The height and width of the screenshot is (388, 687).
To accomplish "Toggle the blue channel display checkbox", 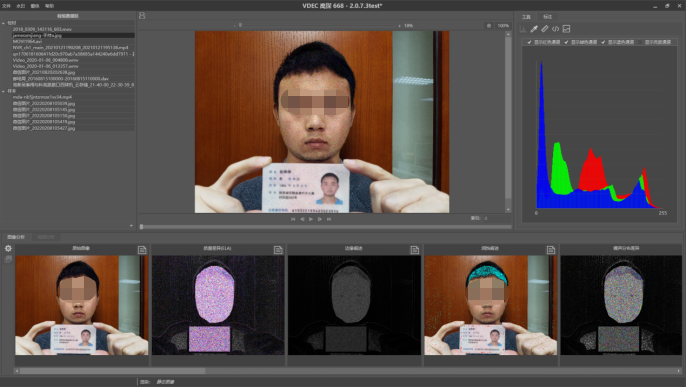I will coord(603,42).
